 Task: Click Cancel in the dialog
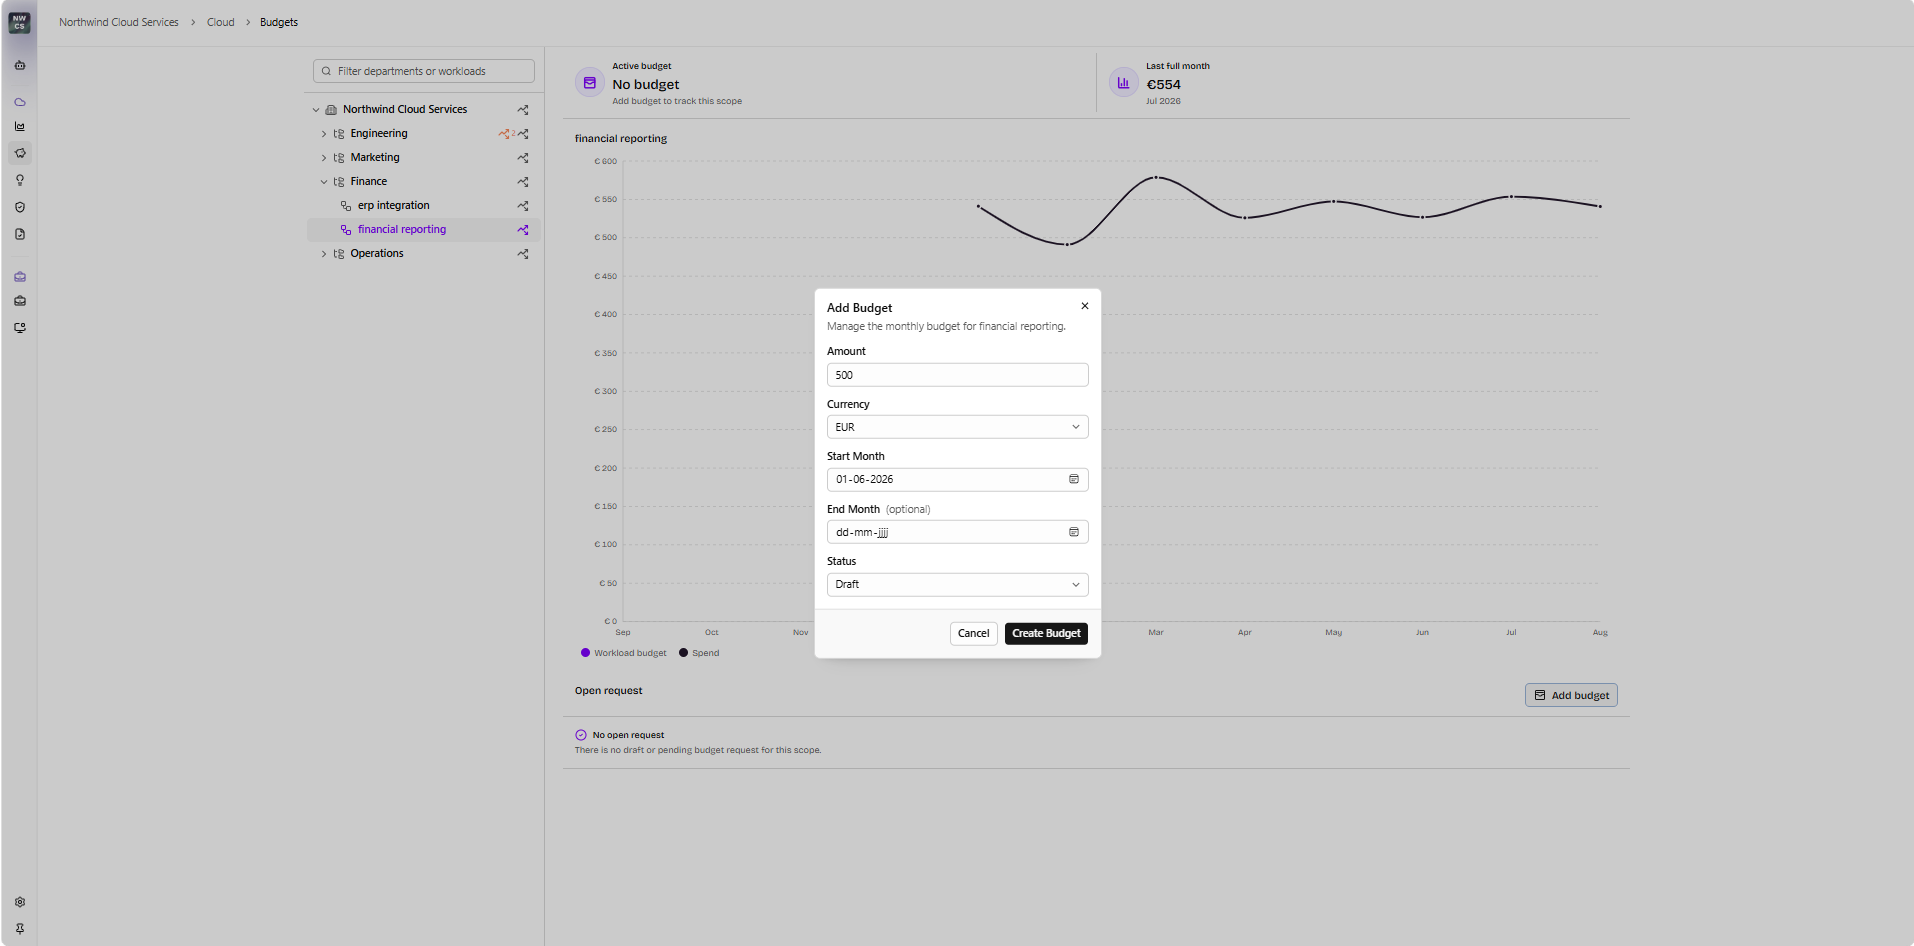tap(973, 633)
